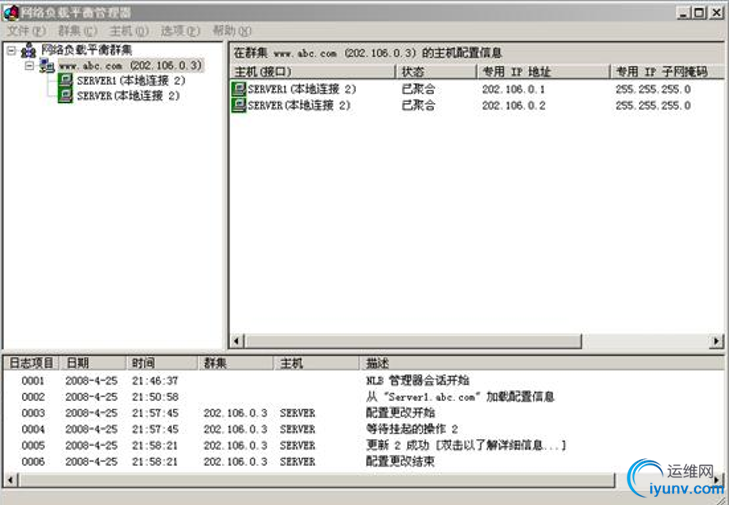Sort by 状态 column header
The image size is (730, 505).
click(436, 72)
